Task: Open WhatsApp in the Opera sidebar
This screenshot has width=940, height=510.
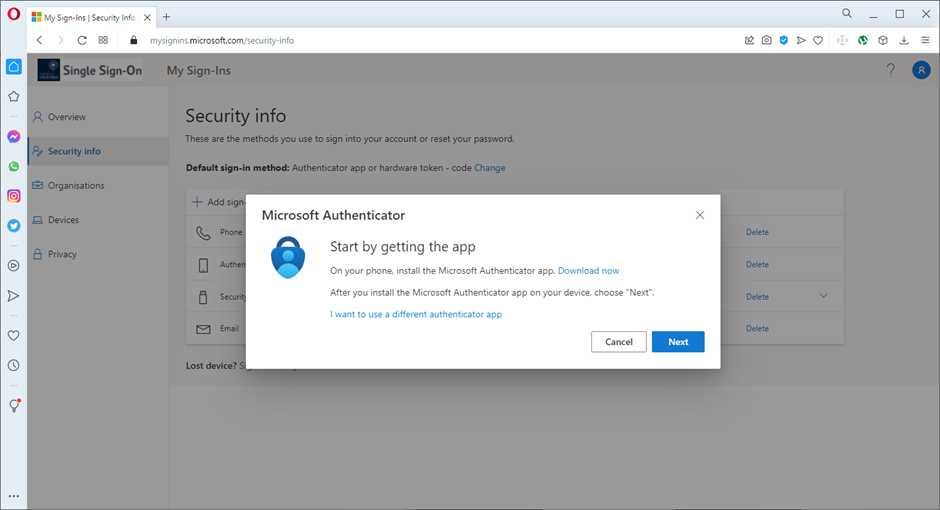Action: tap(14, 167)
